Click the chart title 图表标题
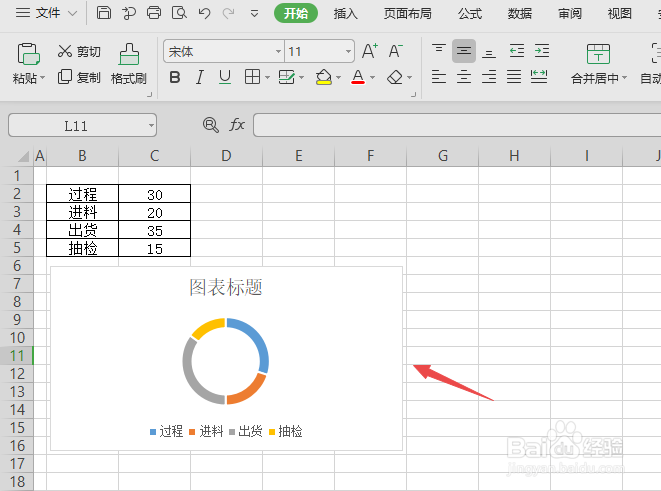 pos(226,287)
